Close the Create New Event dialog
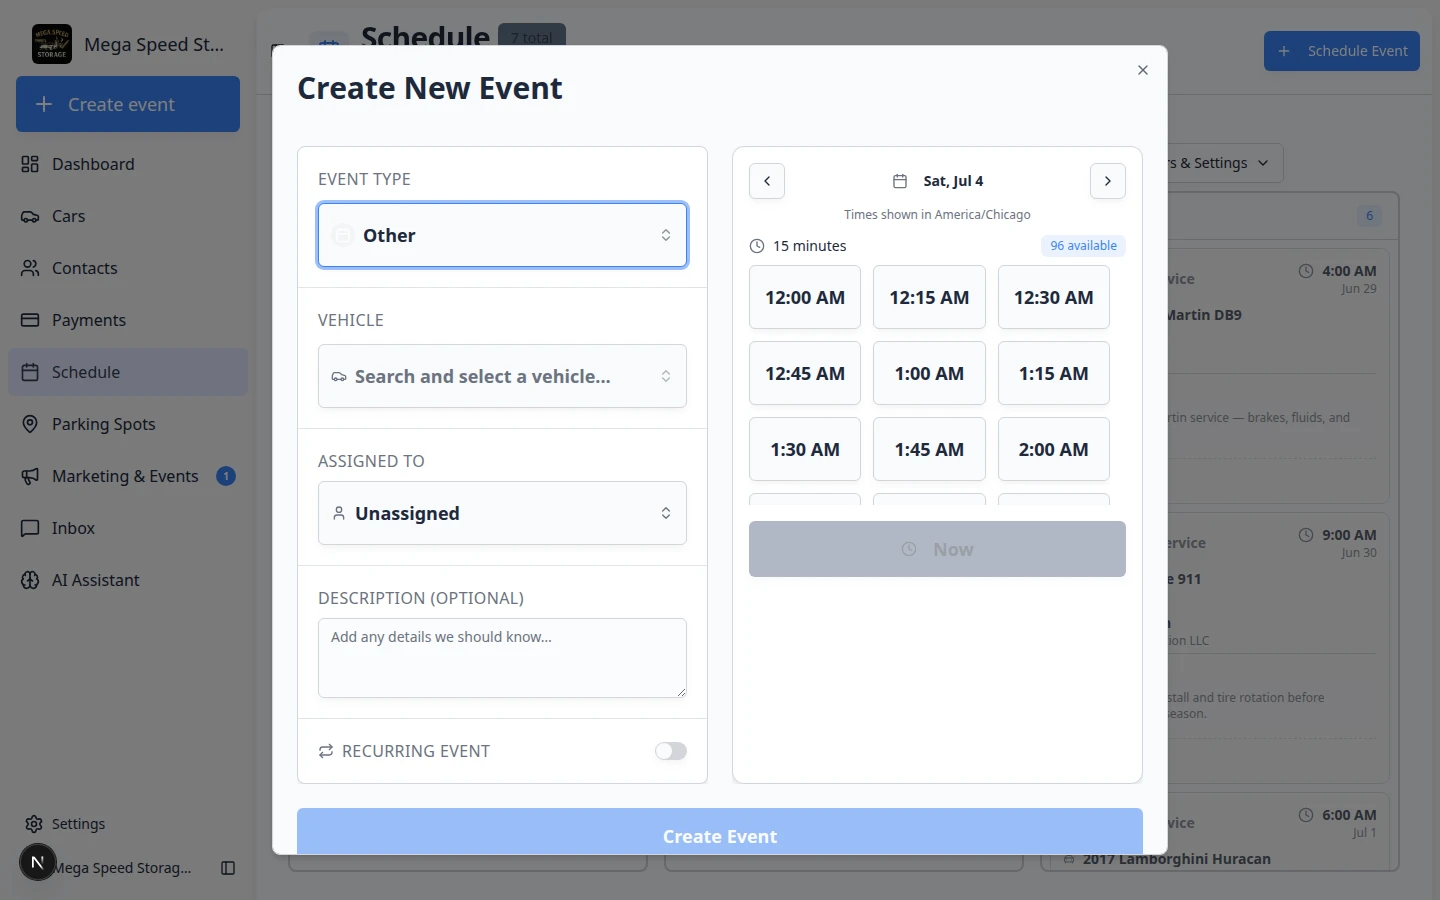 click(x=1143, y=70)
